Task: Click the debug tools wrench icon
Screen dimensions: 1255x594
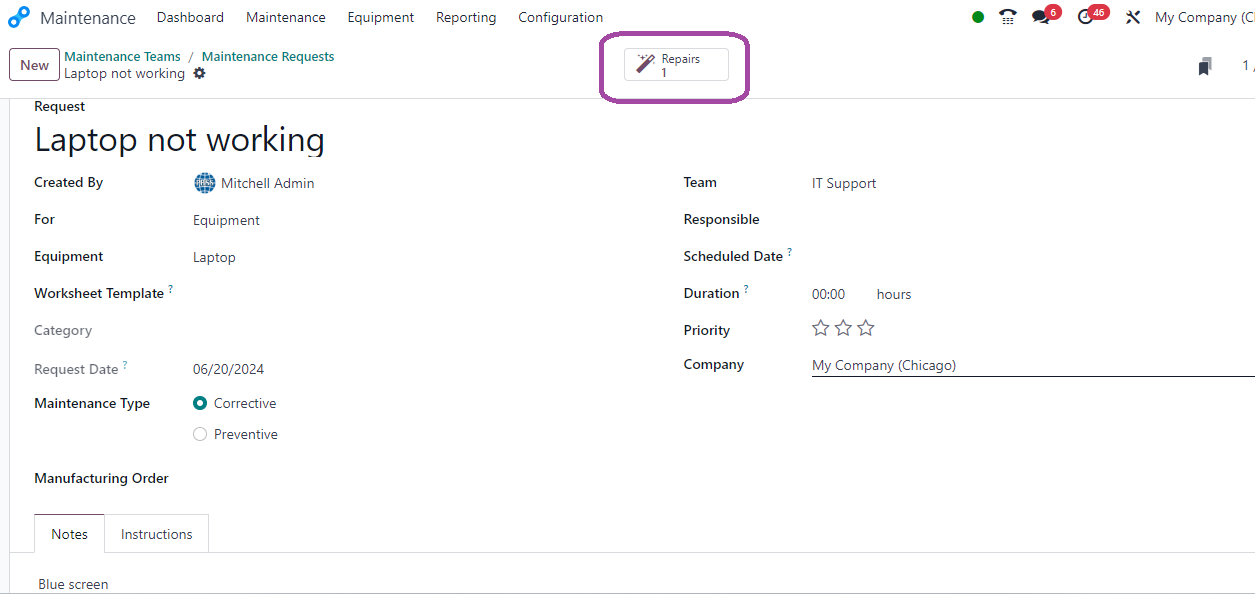Action: [x=1133, y=17]
